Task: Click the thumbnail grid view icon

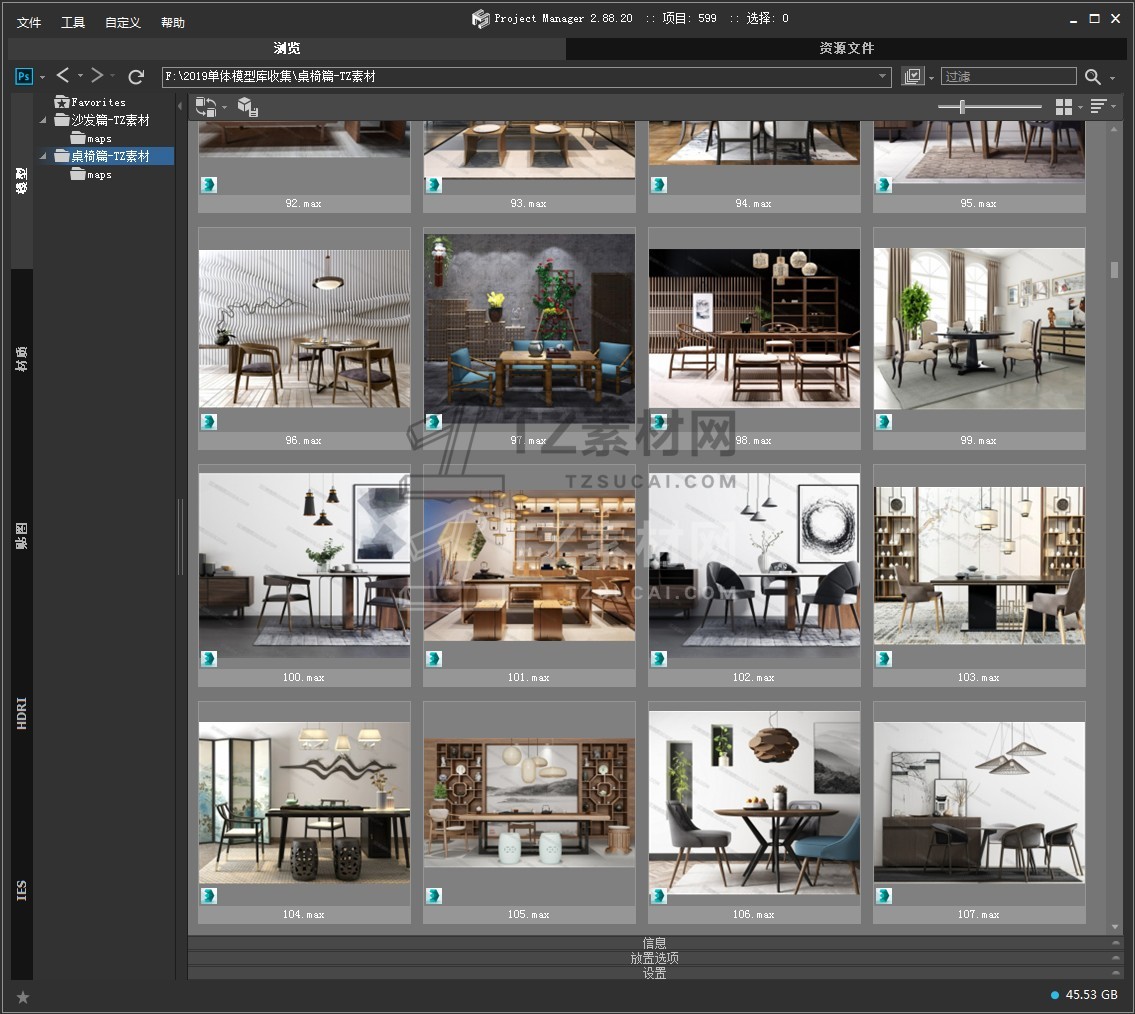Action: coord(1064,106)
